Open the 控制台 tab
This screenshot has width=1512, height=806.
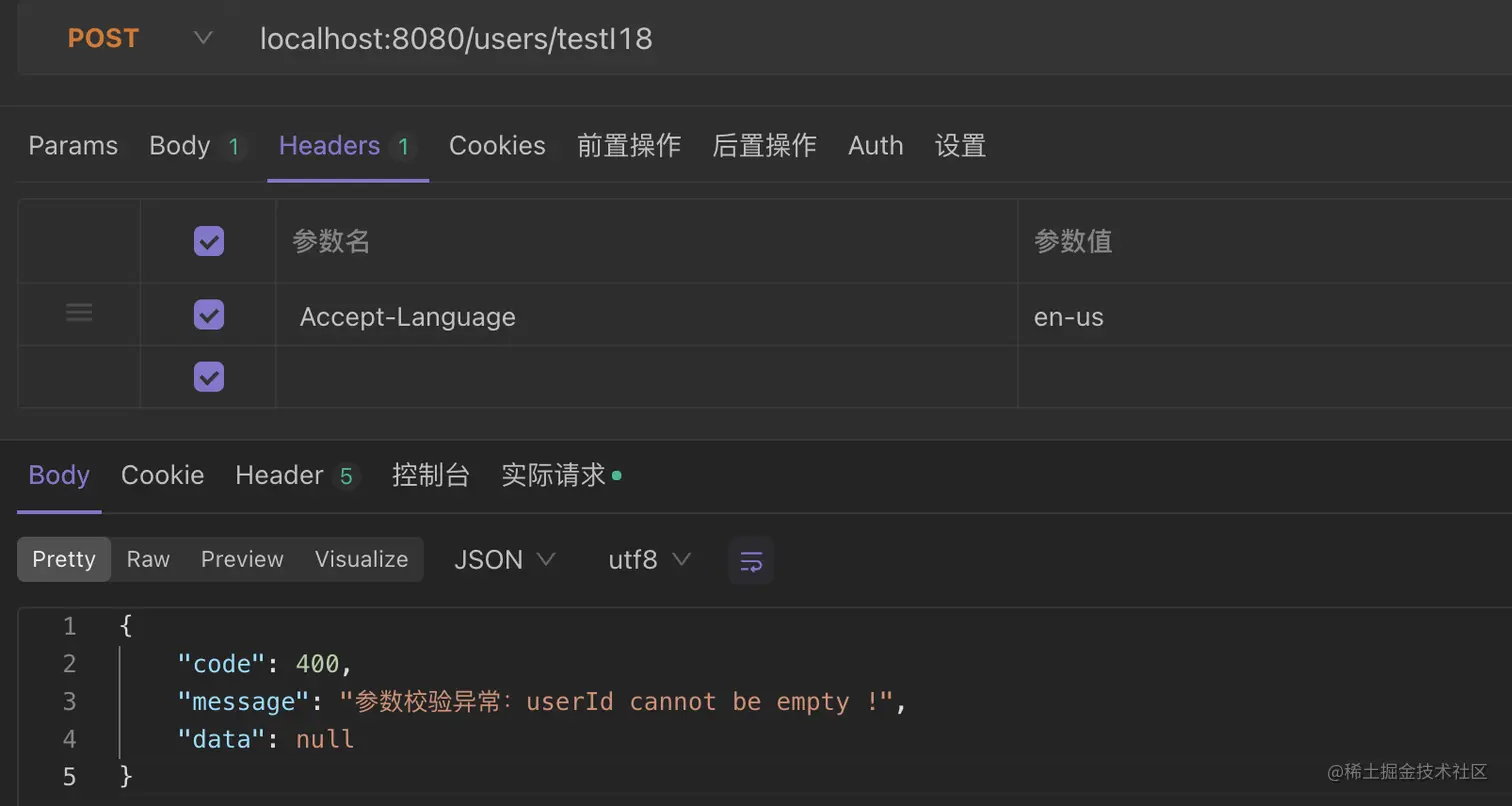pos(431,475)
